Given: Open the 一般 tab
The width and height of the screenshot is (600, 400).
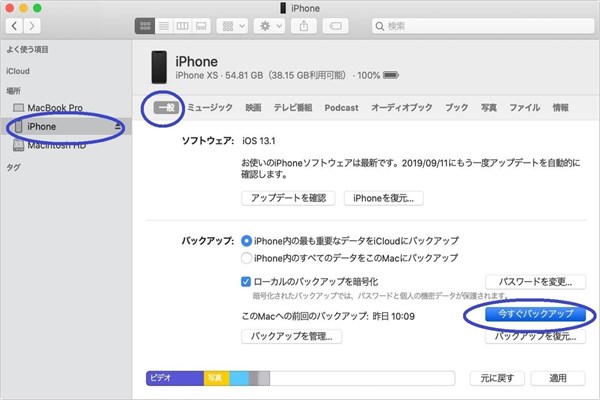Looking at the screenshot, I should (166, 108).
